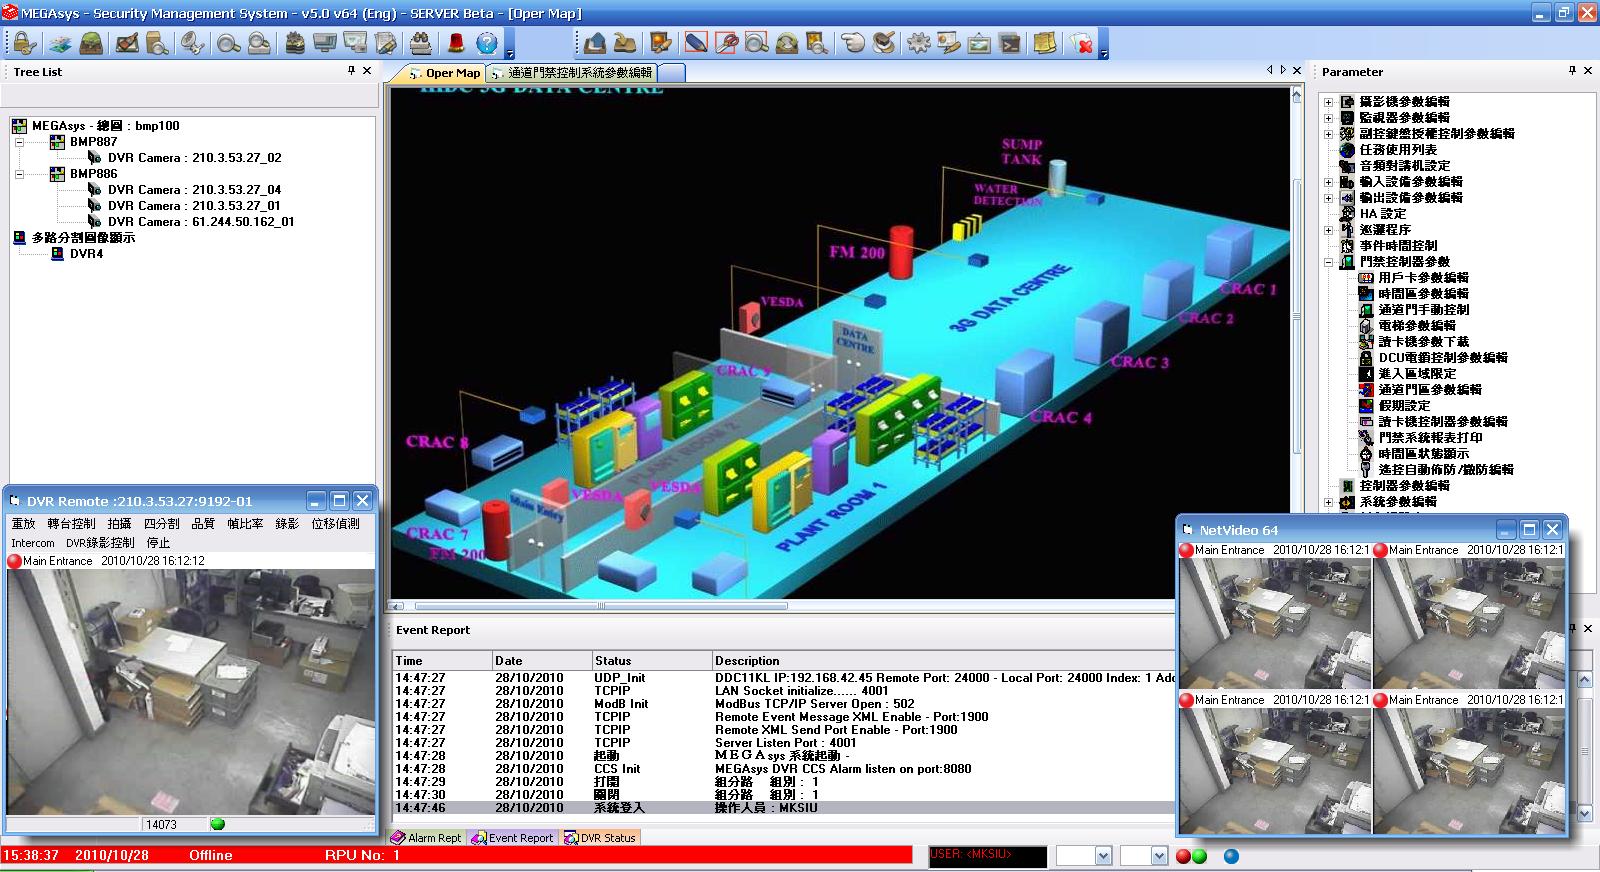Image resolution: width=1600 pixels, height=872 pixels.
Task: Click the map's horizontal scrollbar thumb
Action: (600, 606)
